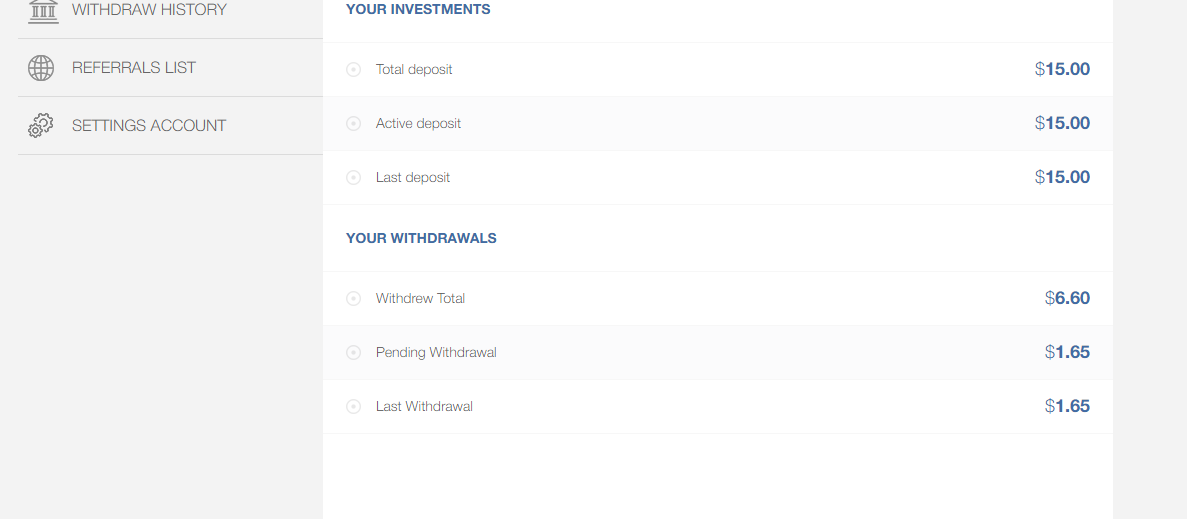
Task: Click the Last deposit amount value
Action: click(x=1062, y=178)
